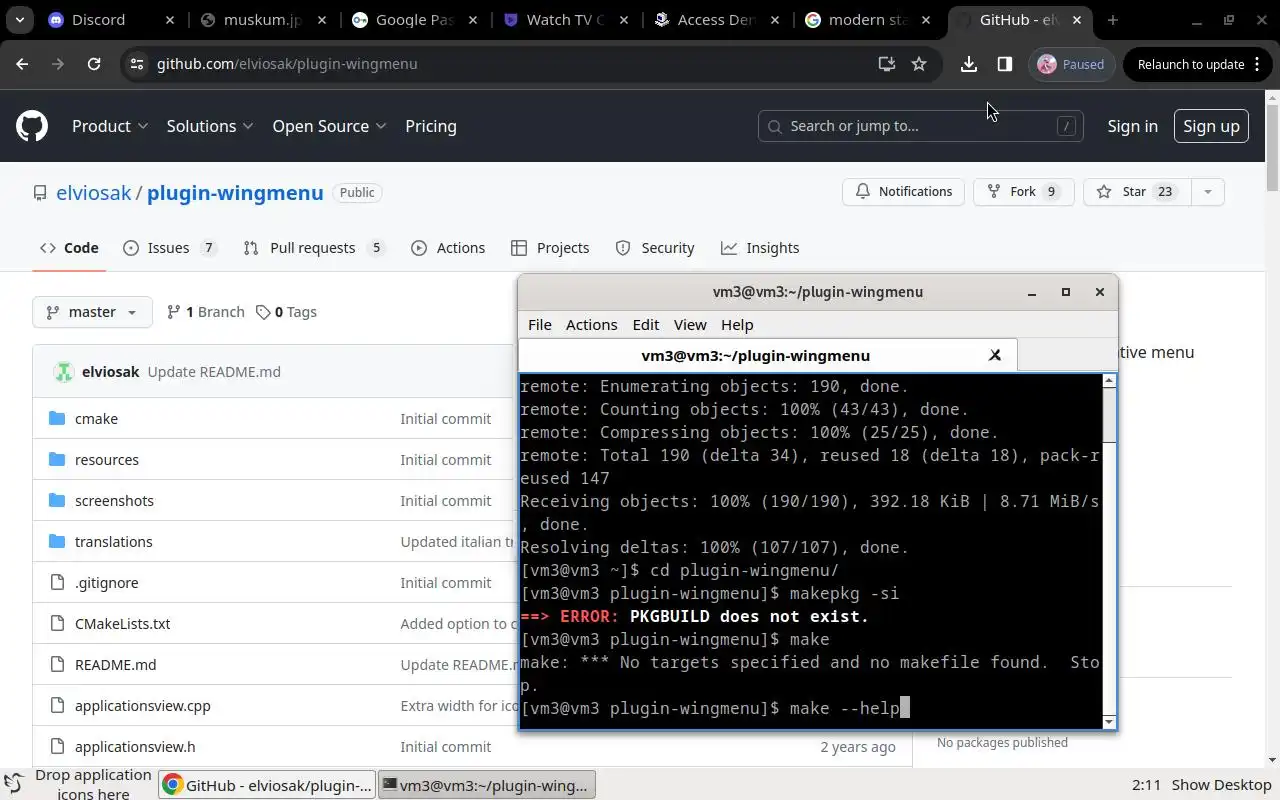1280x800 pixels.
Task: Open the .gitignore file
Action: (x=107, y=583)
